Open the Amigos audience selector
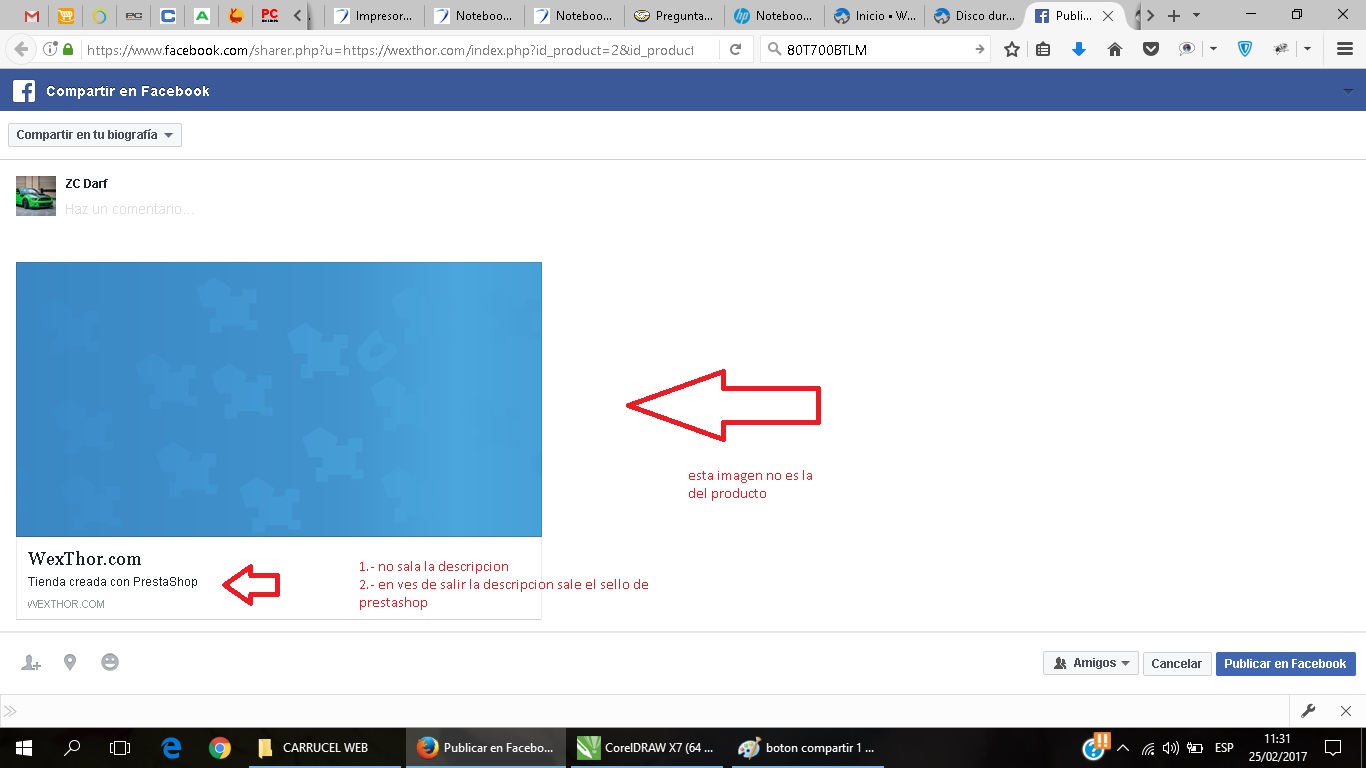1366x768 pixels. 1090,663
